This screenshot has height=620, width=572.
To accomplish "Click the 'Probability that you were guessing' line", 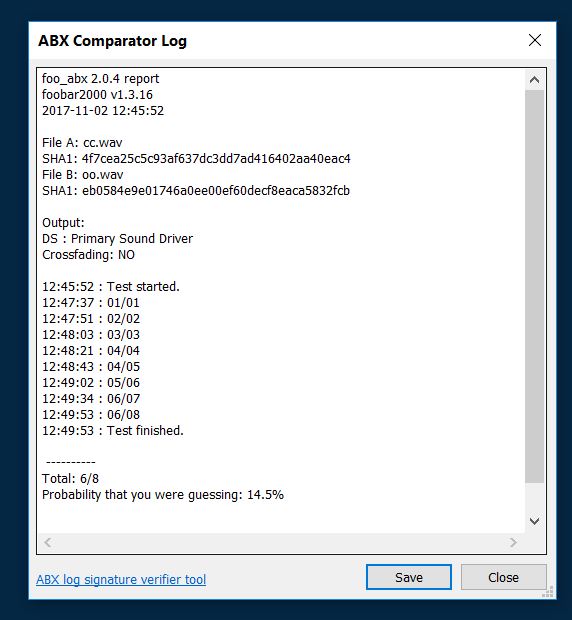I will (x=163, y=495).
